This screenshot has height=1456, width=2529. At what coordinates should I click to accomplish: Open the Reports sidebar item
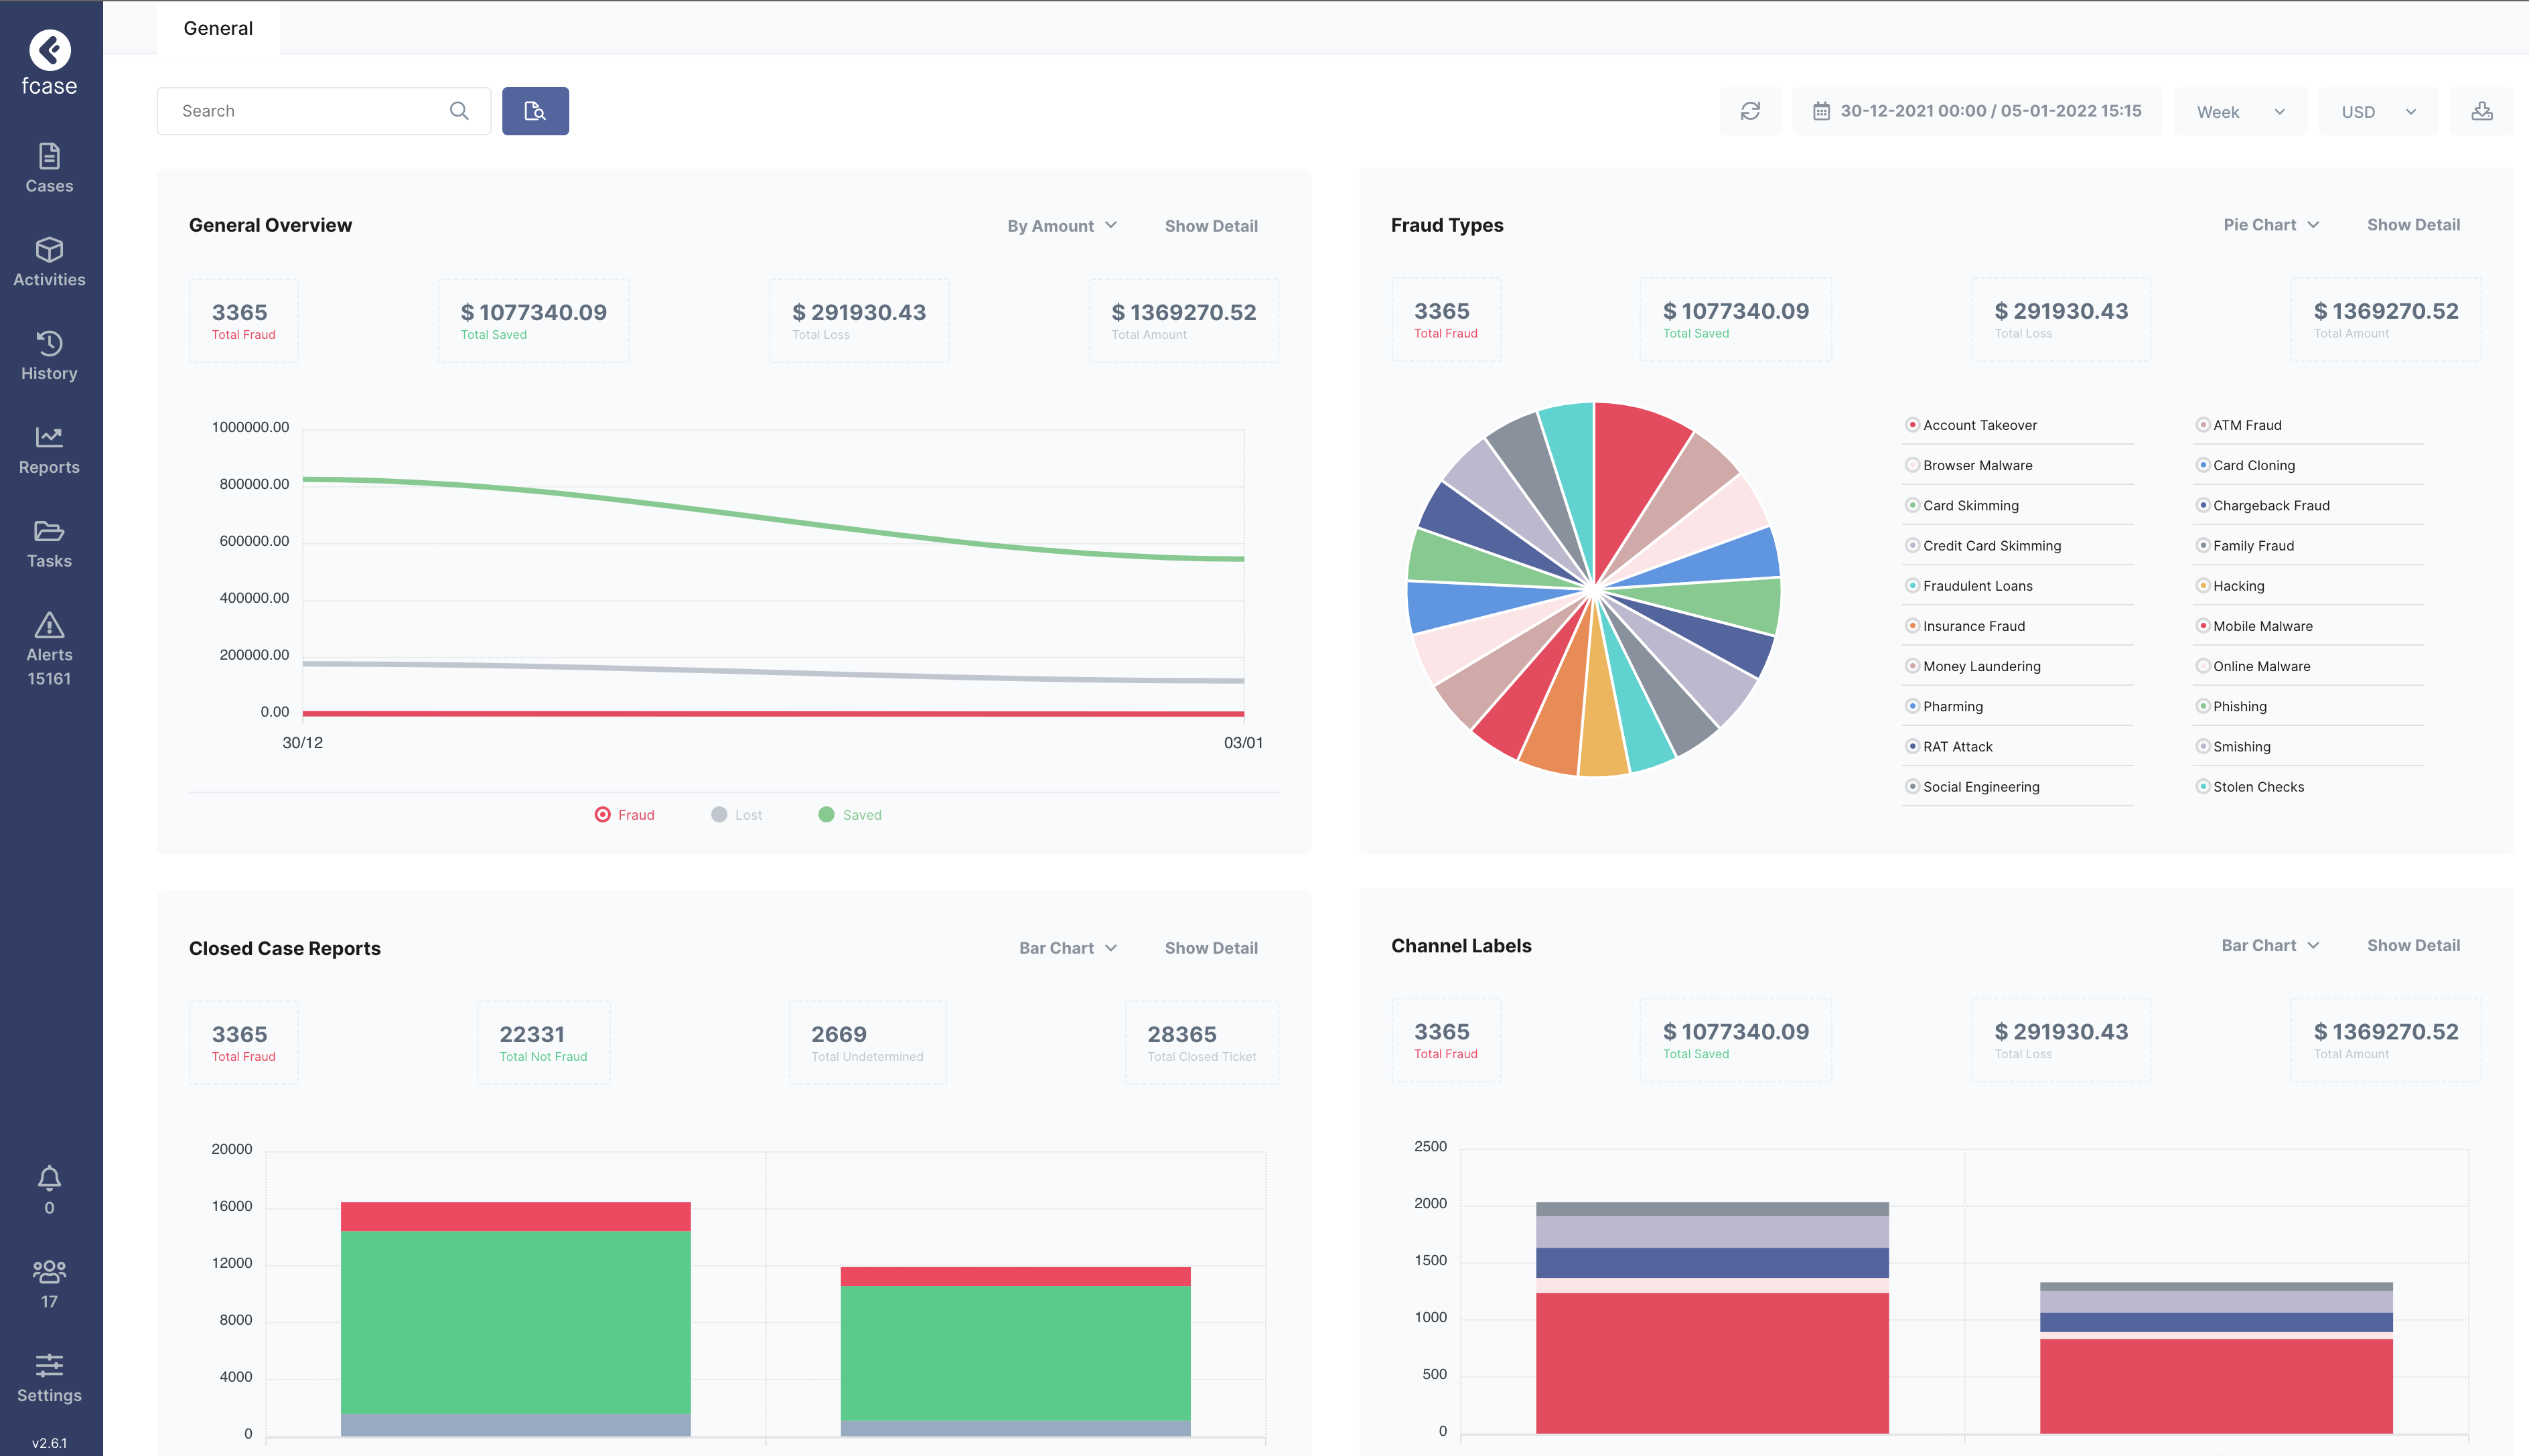49,450
